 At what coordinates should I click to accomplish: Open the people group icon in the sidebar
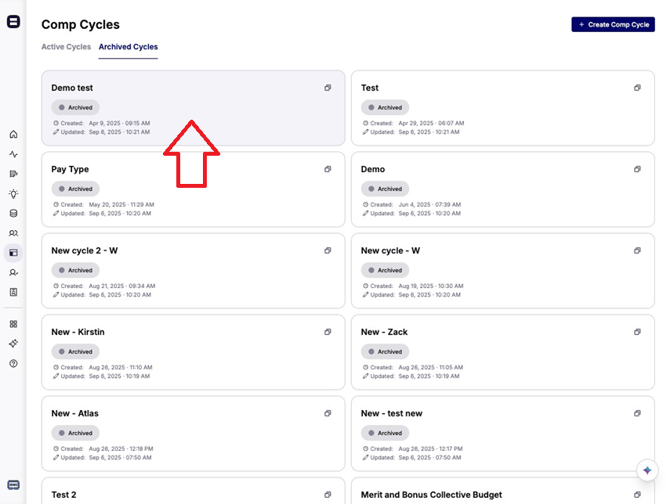[x=13, y=233]
